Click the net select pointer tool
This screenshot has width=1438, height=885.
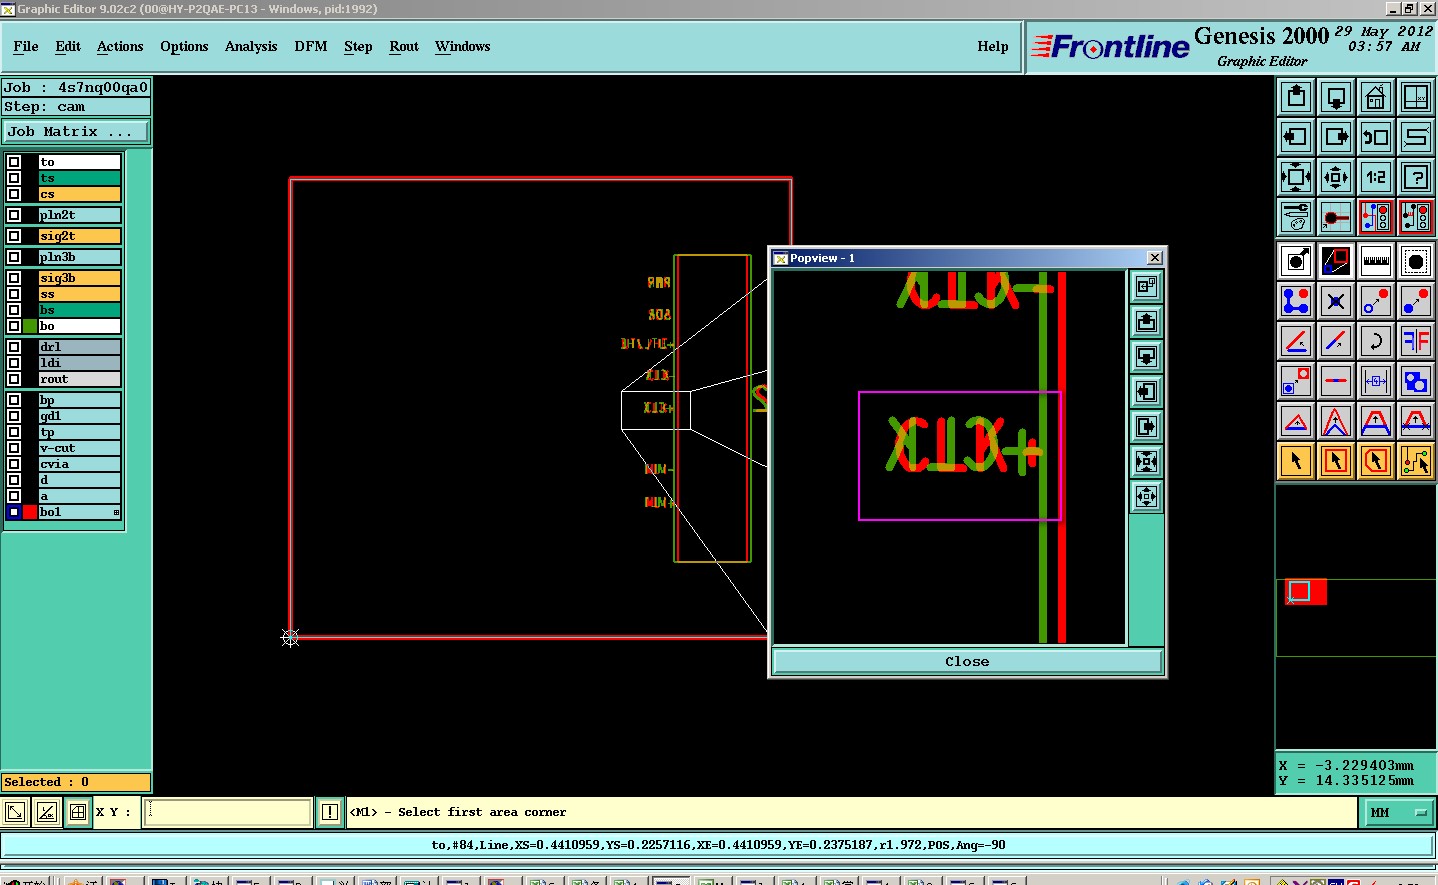point(1416,461)
